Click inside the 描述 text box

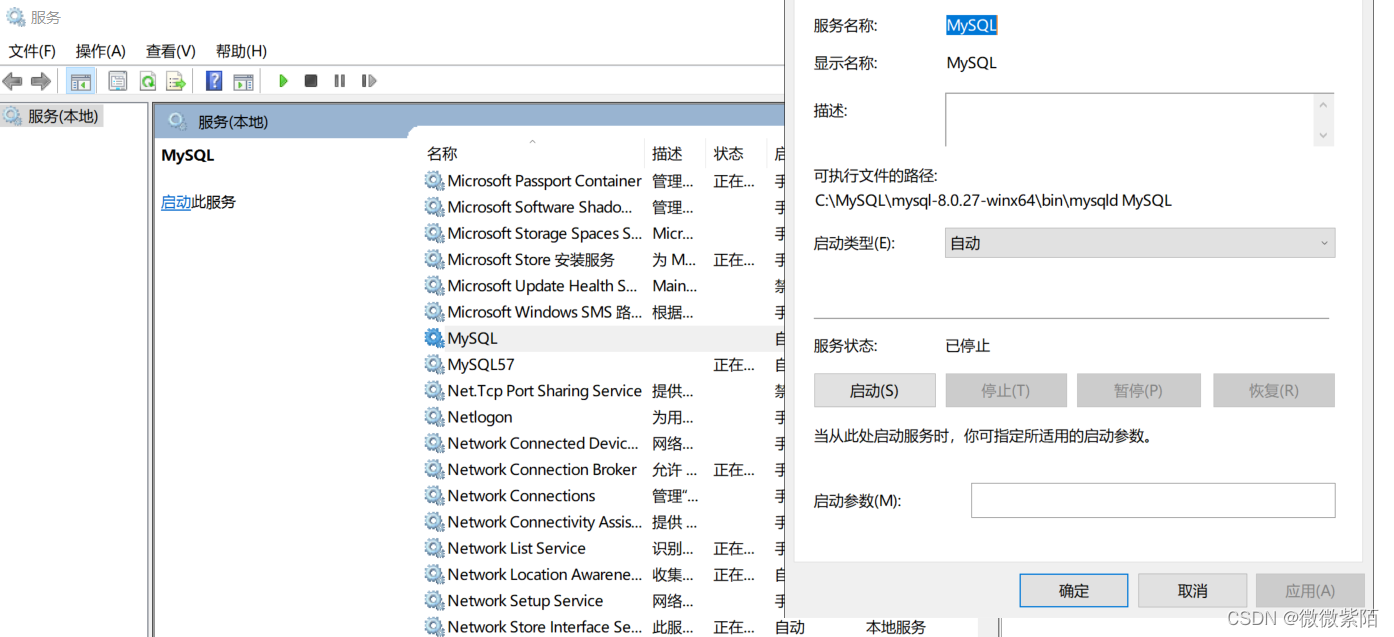1128,120
